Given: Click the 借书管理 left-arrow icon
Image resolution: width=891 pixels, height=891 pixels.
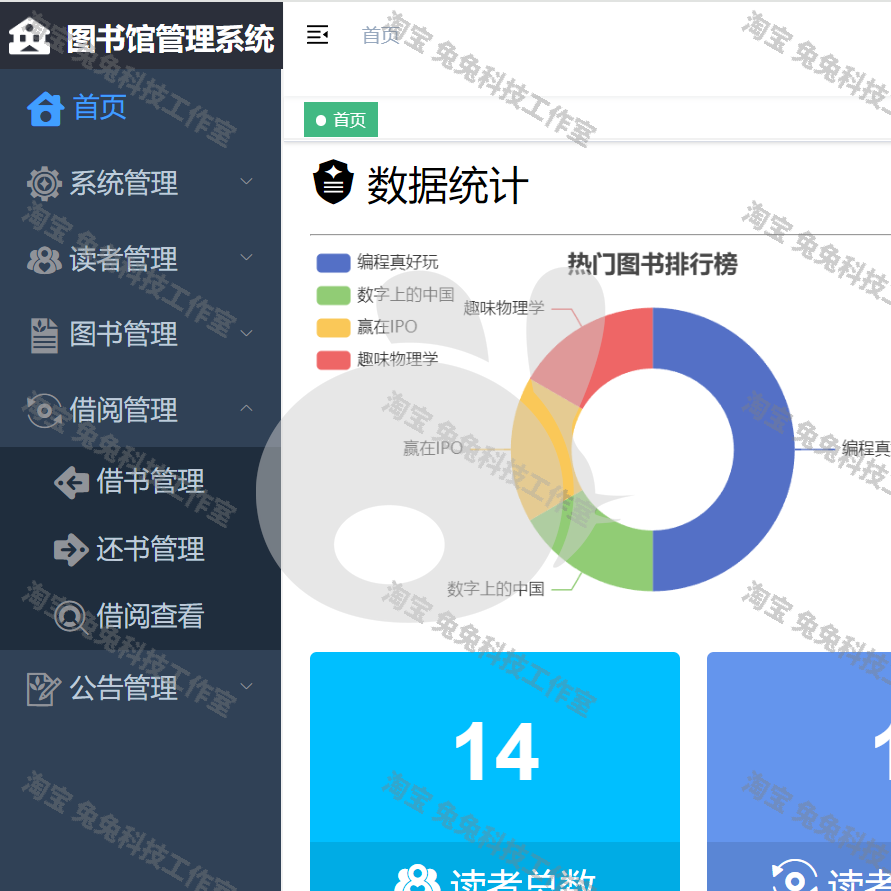Looking at the screenshot, I should coord(72,482).
